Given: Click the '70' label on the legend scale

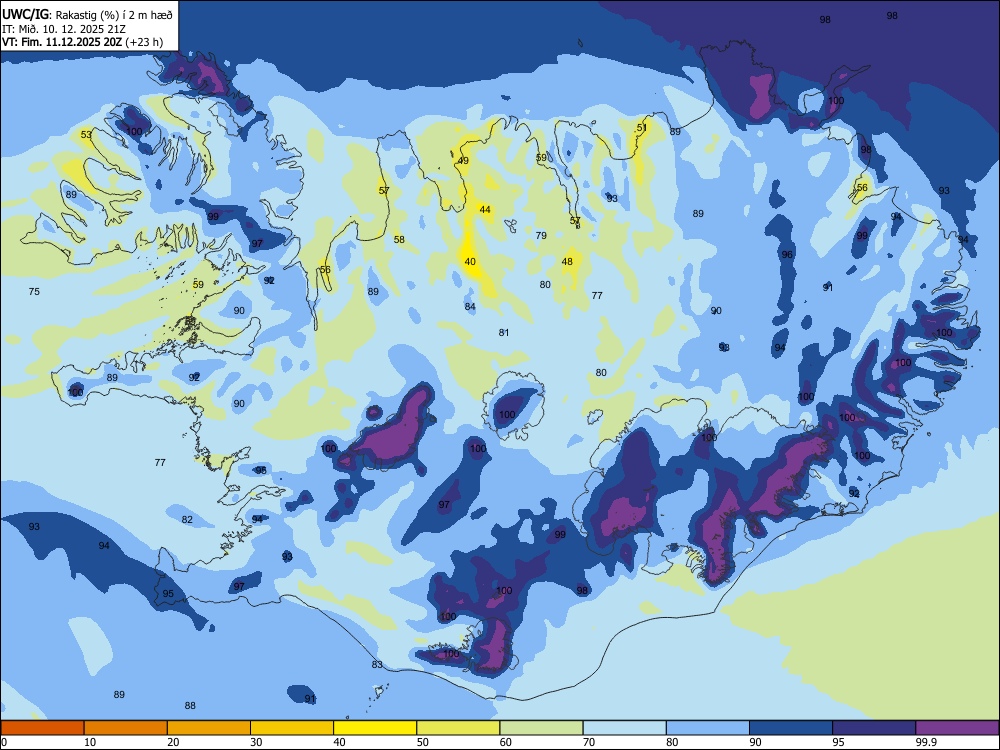Looking at the screenshot, I should pyautogui.click(x=589, y=742).
